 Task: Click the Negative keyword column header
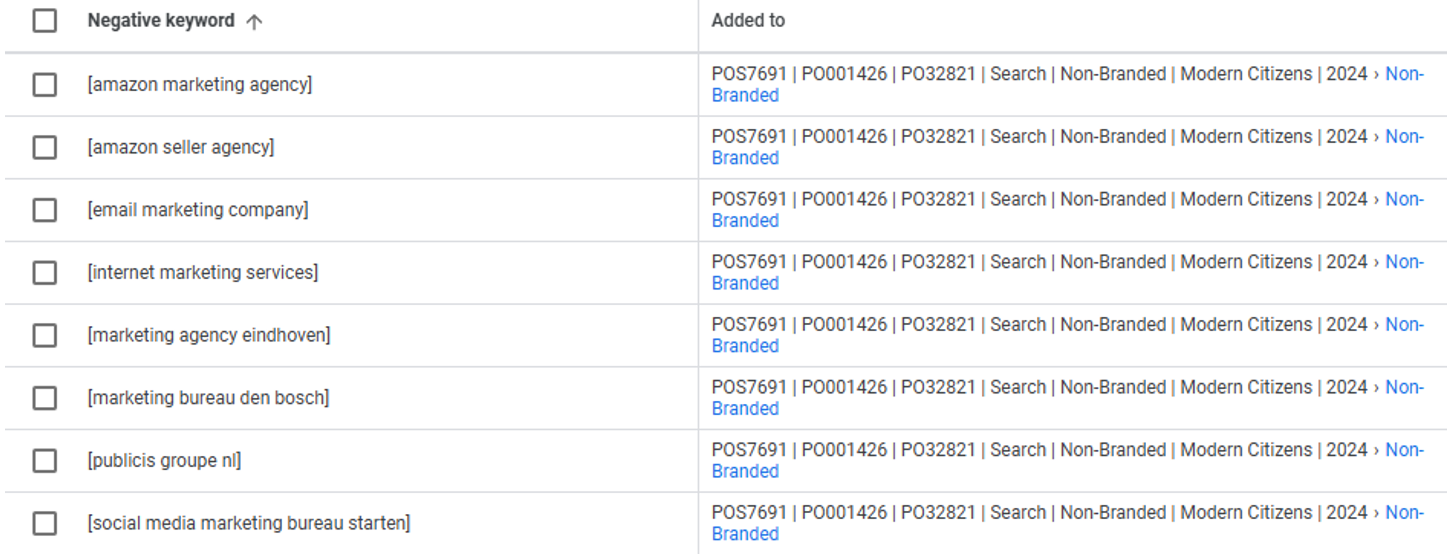[161, 21]
